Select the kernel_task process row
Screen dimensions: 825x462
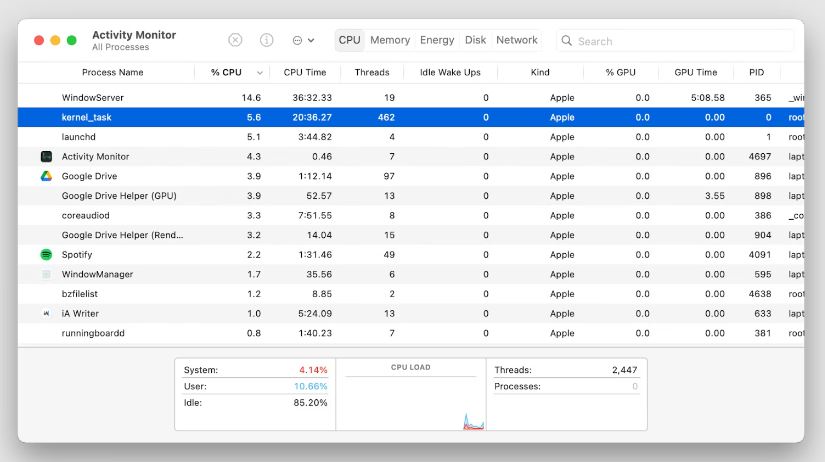411,117
